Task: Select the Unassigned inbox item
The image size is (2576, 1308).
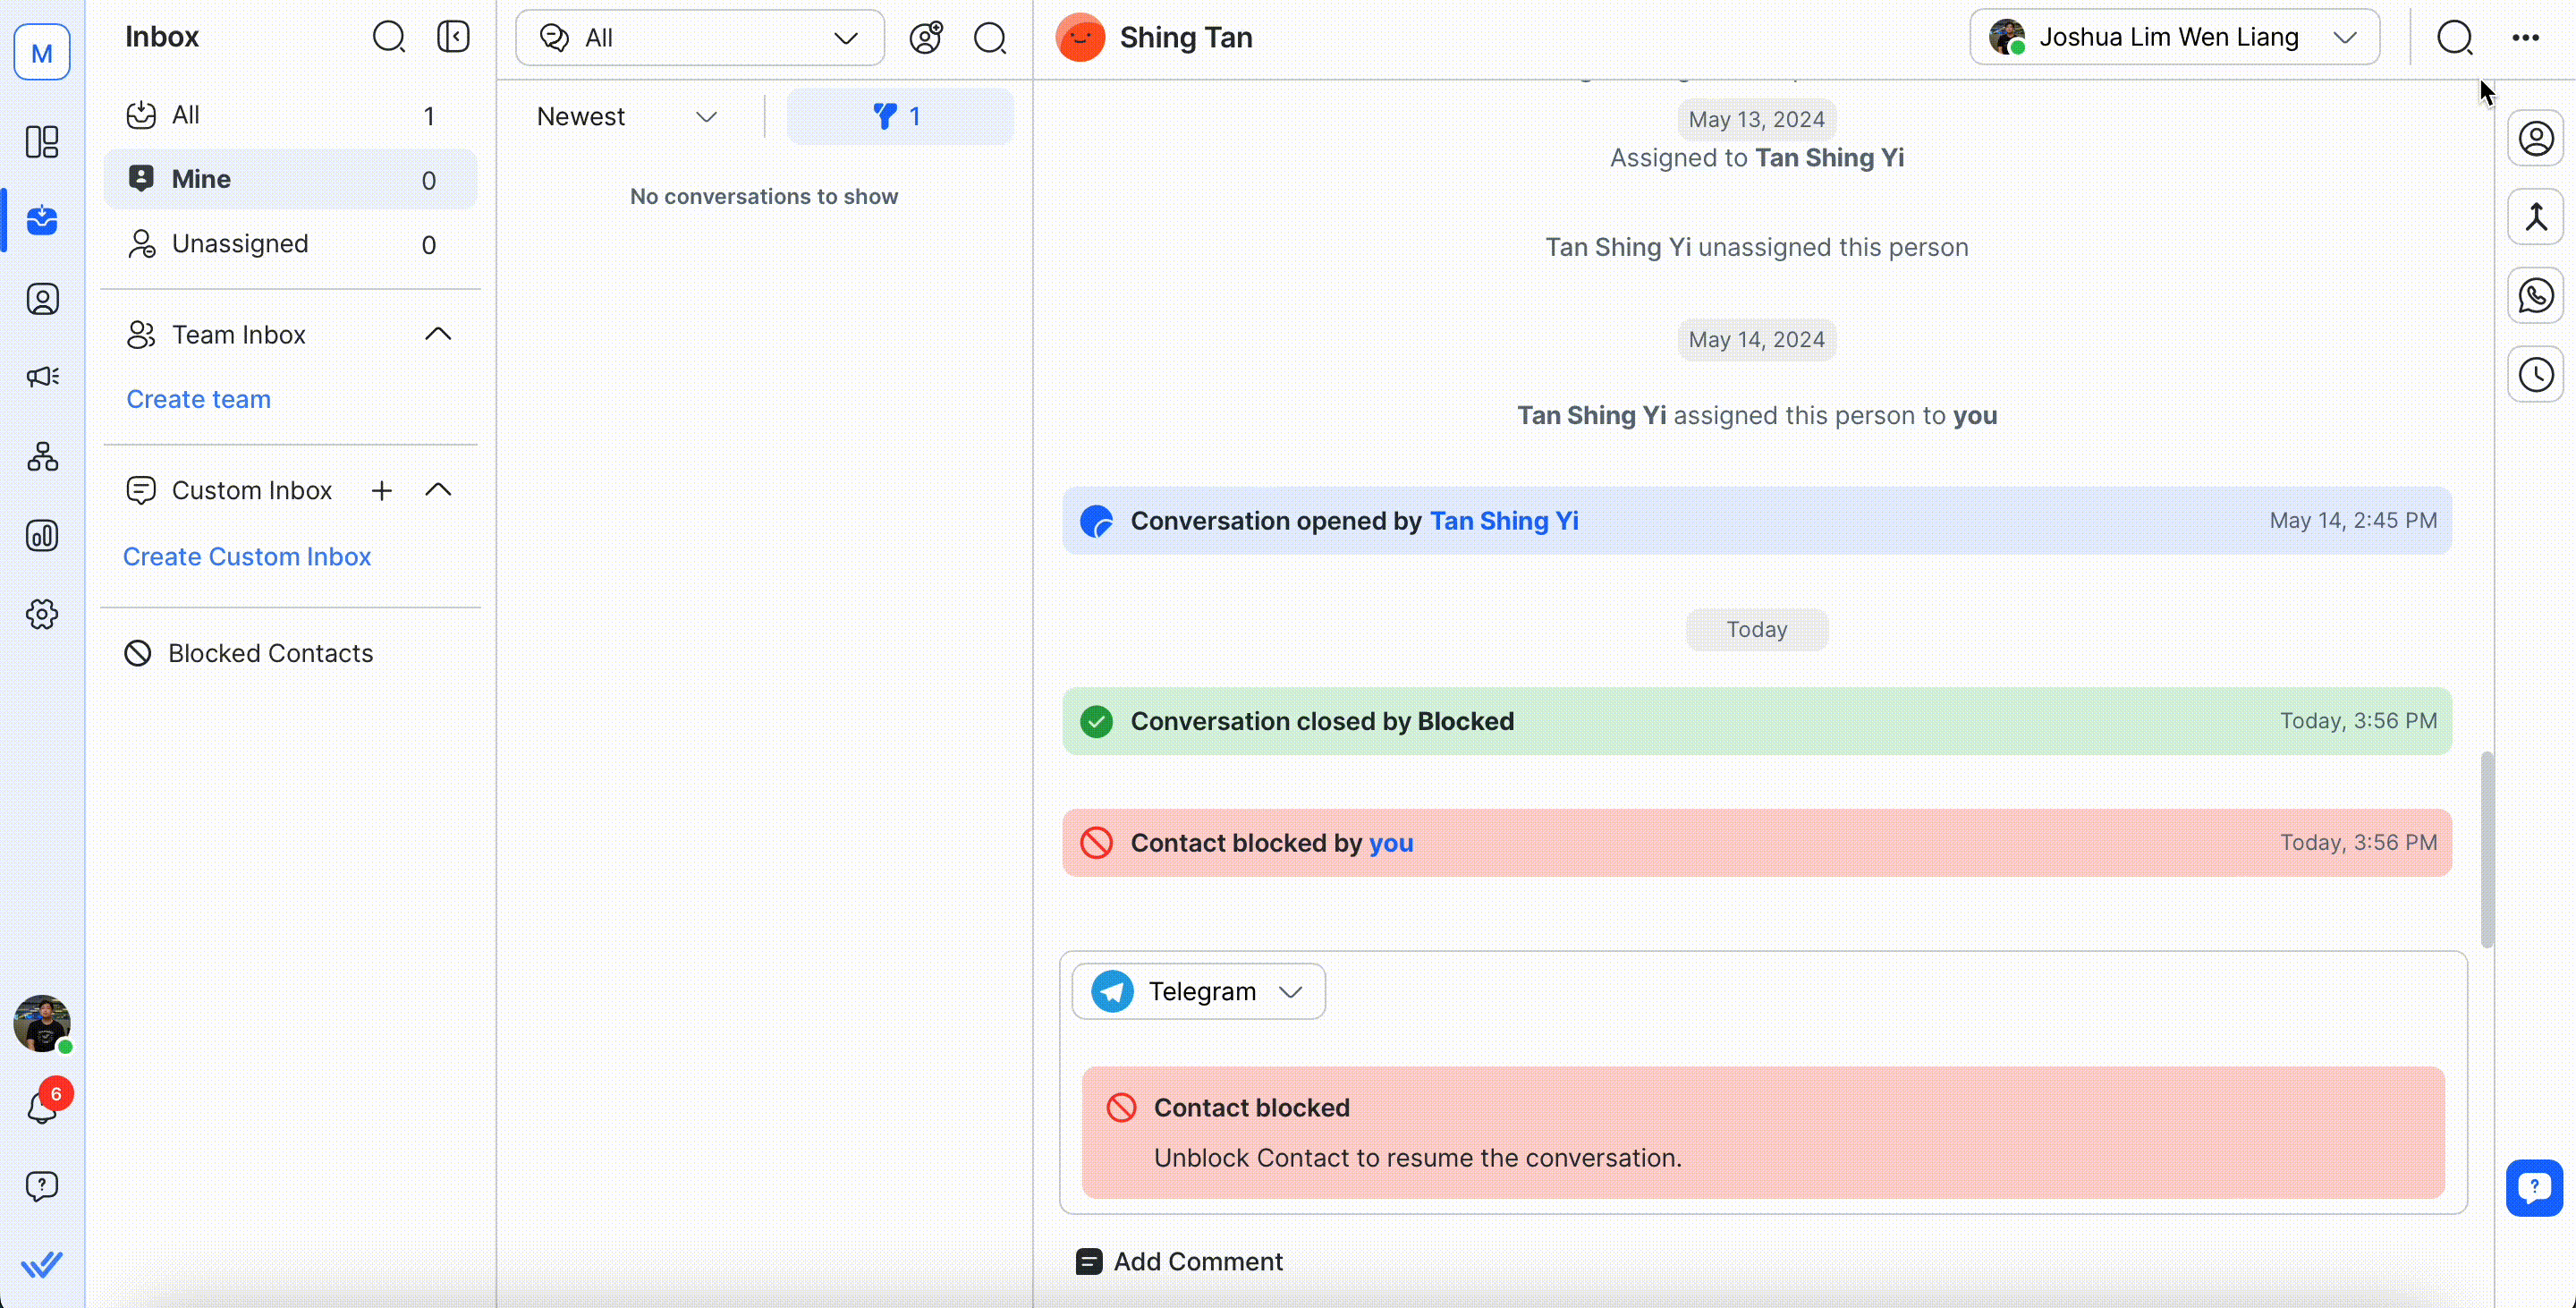Action: click(240, 244)
